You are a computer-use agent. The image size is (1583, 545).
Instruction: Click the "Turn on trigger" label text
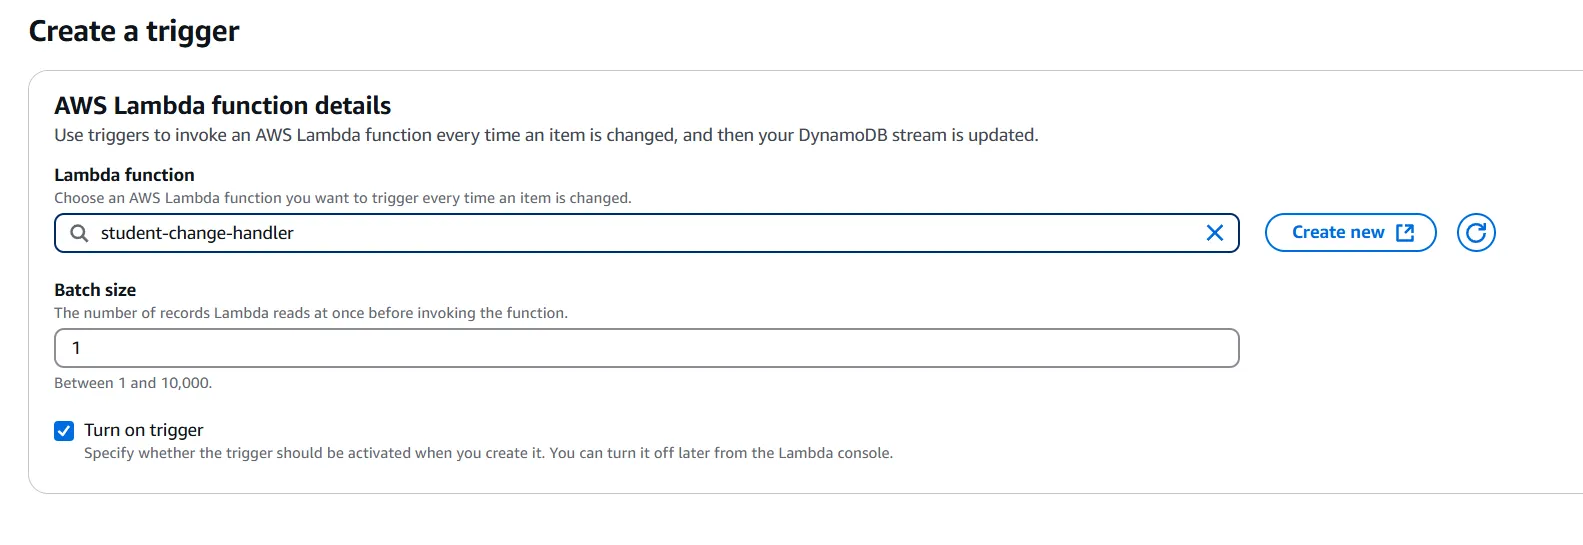point(144,430)
